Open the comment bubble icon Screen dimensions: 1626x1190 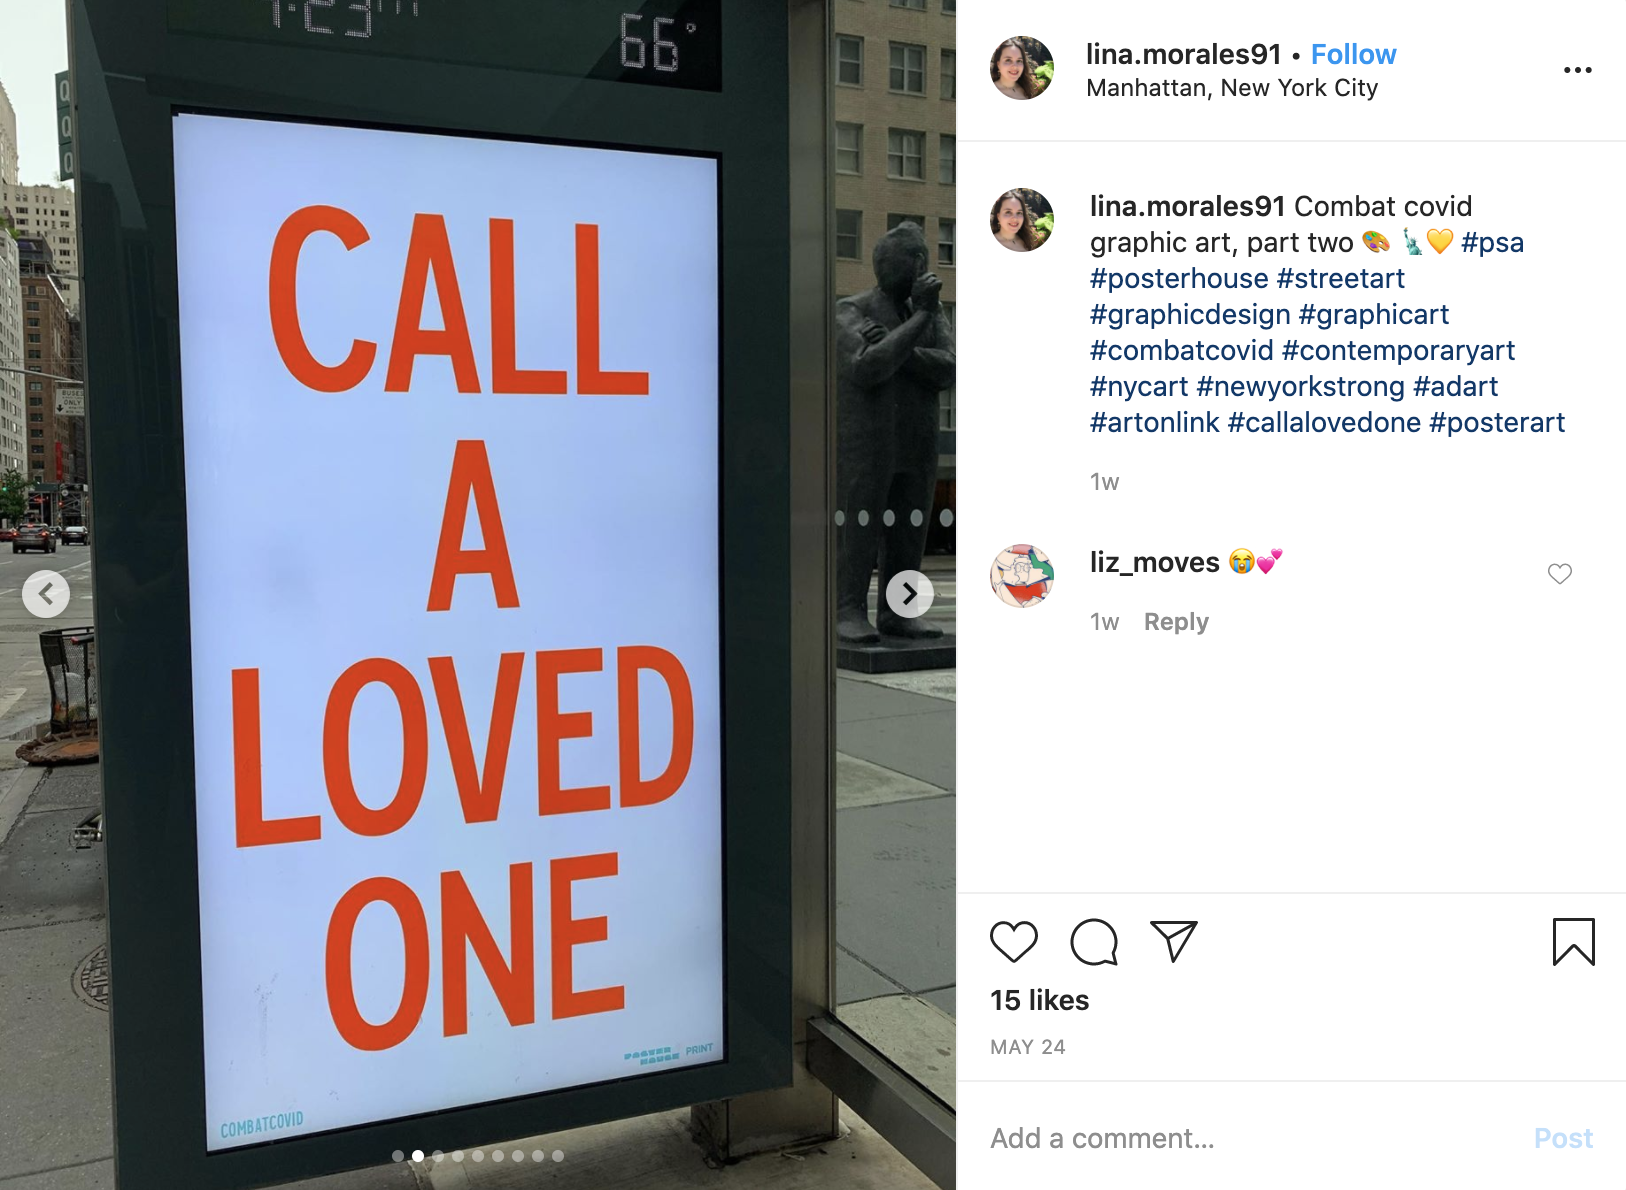[x=1094, y=942]
